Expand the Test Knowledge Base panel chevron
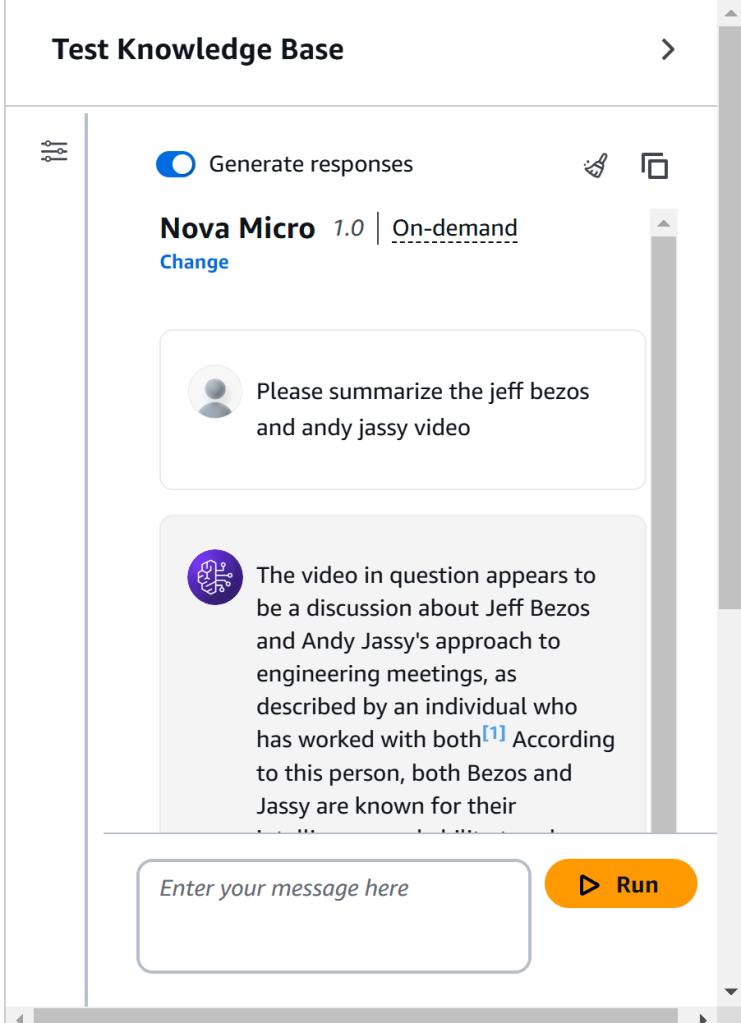The width and height of the screenshot is (741, 1023). click(x=668, y=50)
